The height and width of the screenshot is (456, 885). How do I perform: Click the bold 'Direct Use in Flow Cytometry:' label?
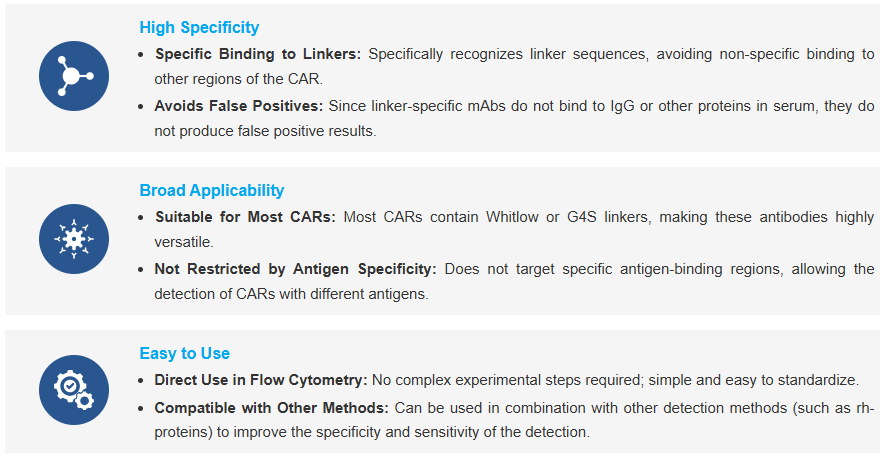coord(261,380)
